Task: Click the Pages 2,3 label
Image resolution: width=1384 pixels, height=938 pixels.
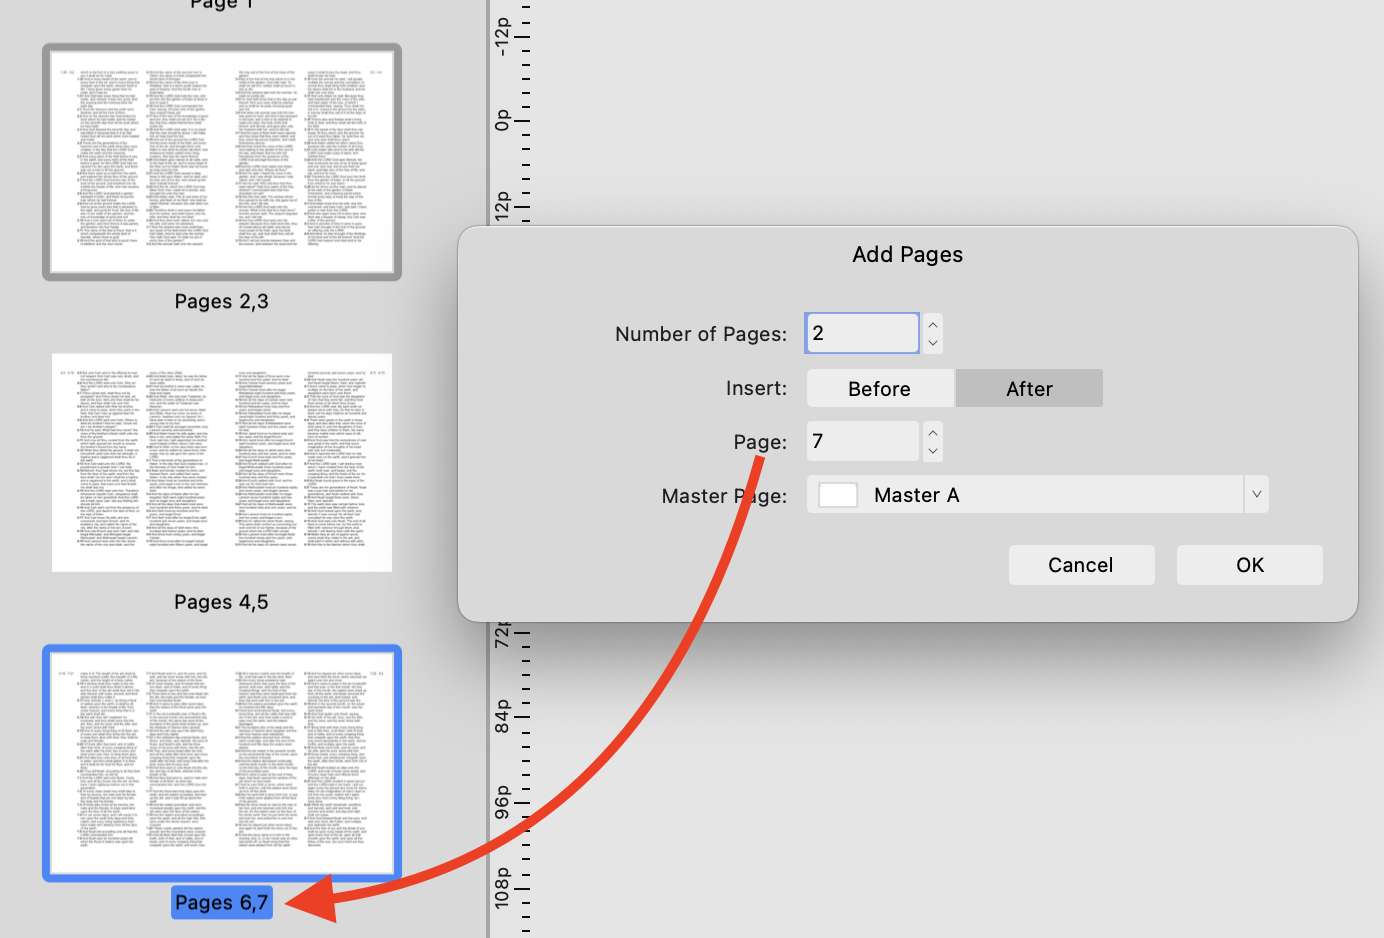Action: 221,302
